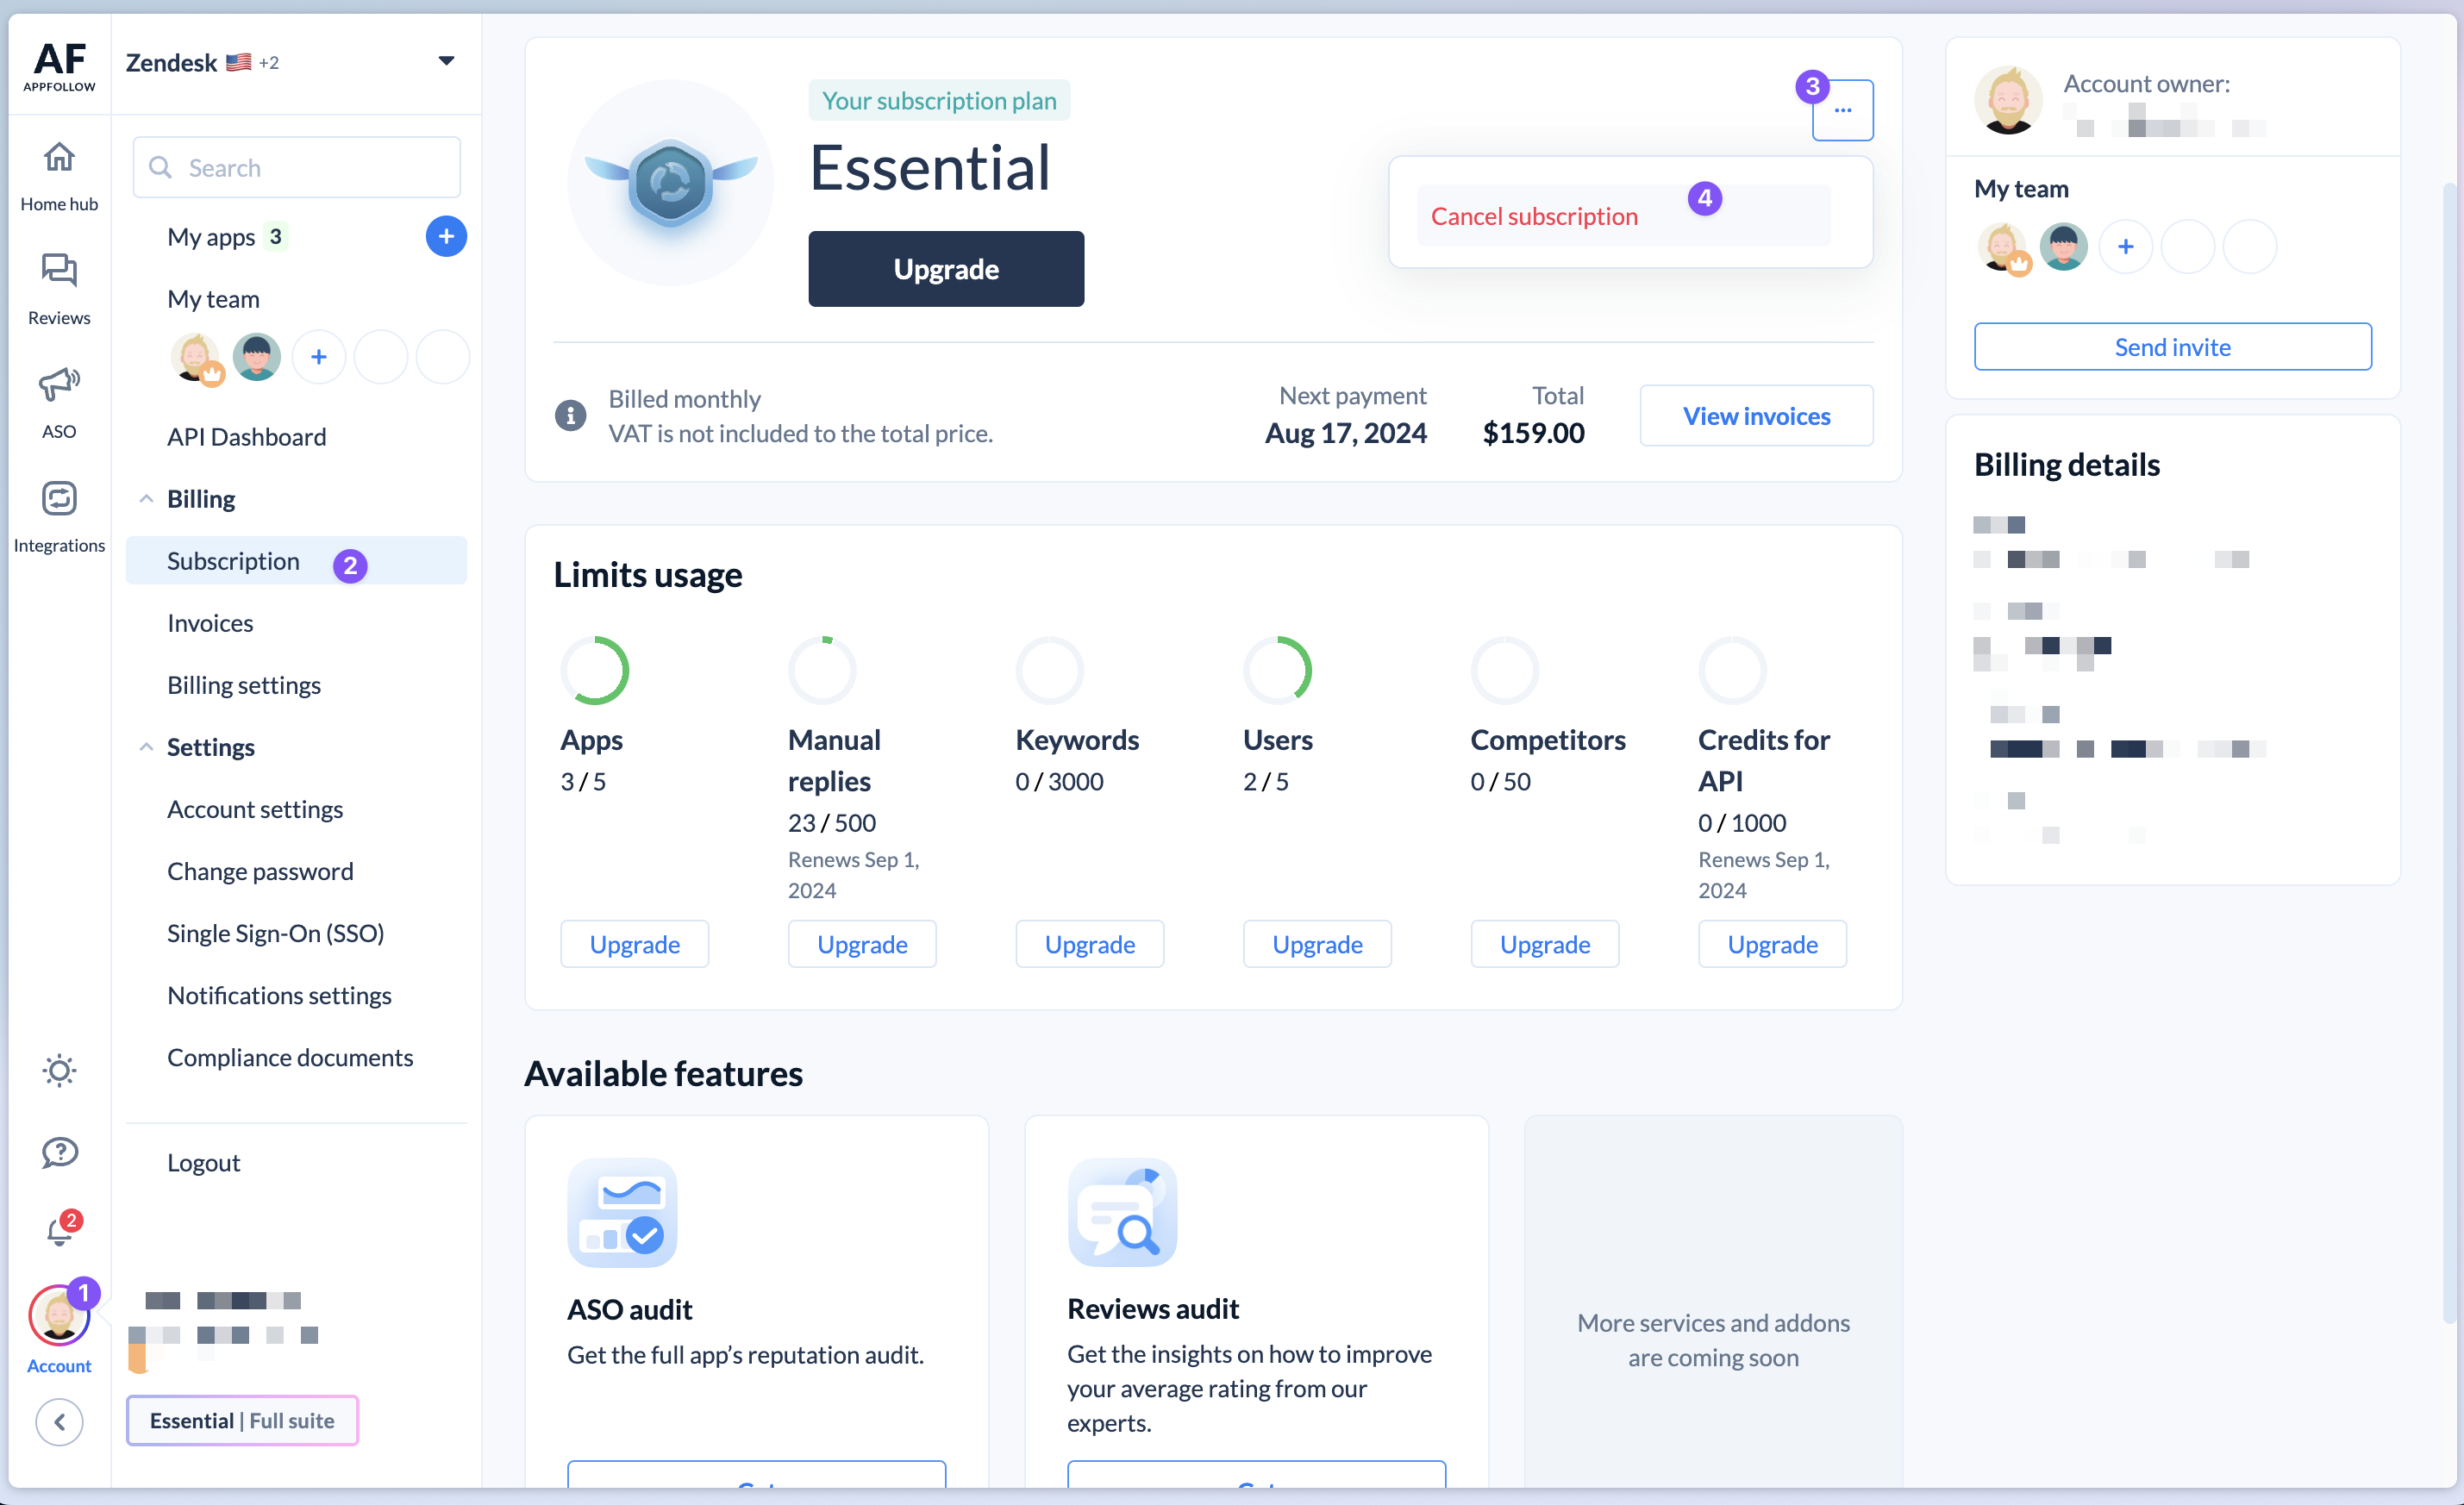Open My apps in the sidebar
This screenshot has height=1505, width=2464.
[x=211, y=237]
